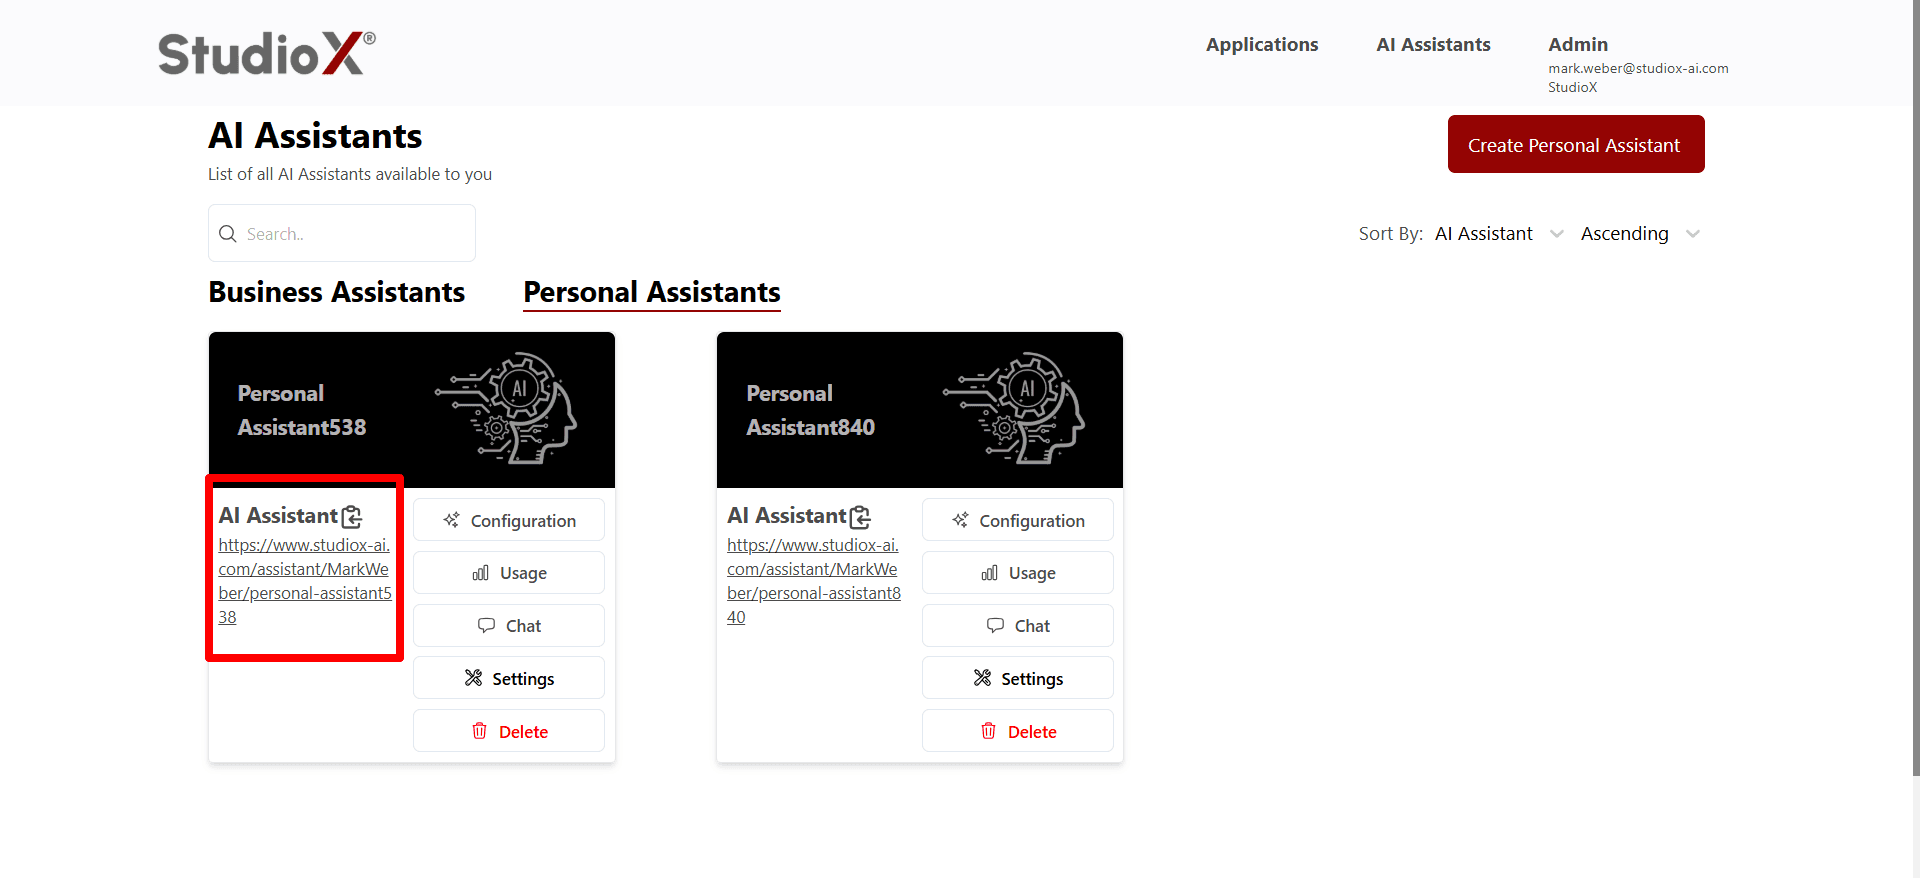
Task: Open Configuration for Personal Assistant538
Action: 509,520
